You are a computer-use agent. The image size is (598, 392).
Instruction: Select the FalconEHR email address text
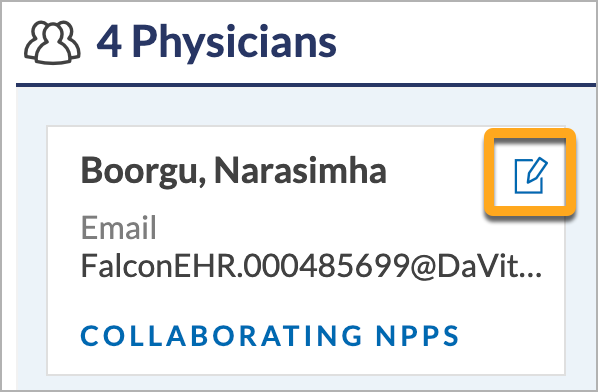pos(311,266)
